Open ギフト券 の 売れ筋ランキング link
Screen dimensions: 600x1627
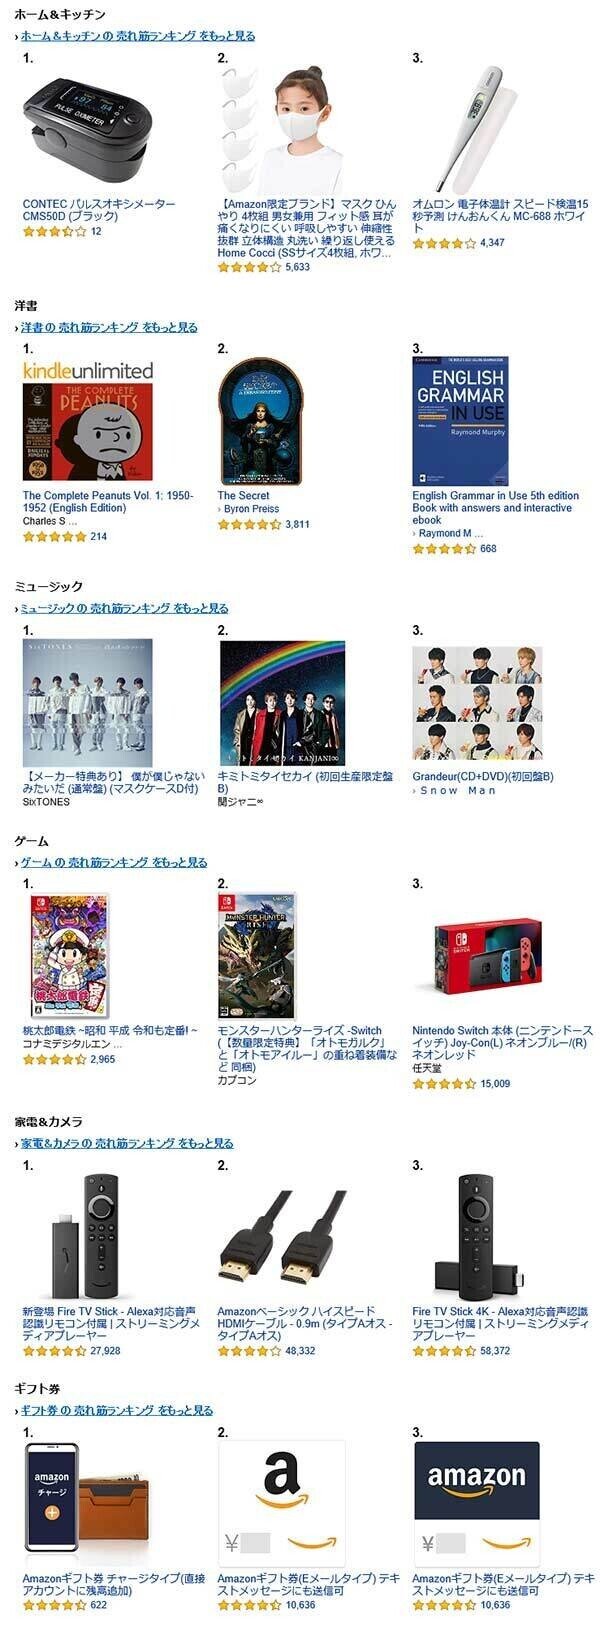click(x=117, y=1410)
